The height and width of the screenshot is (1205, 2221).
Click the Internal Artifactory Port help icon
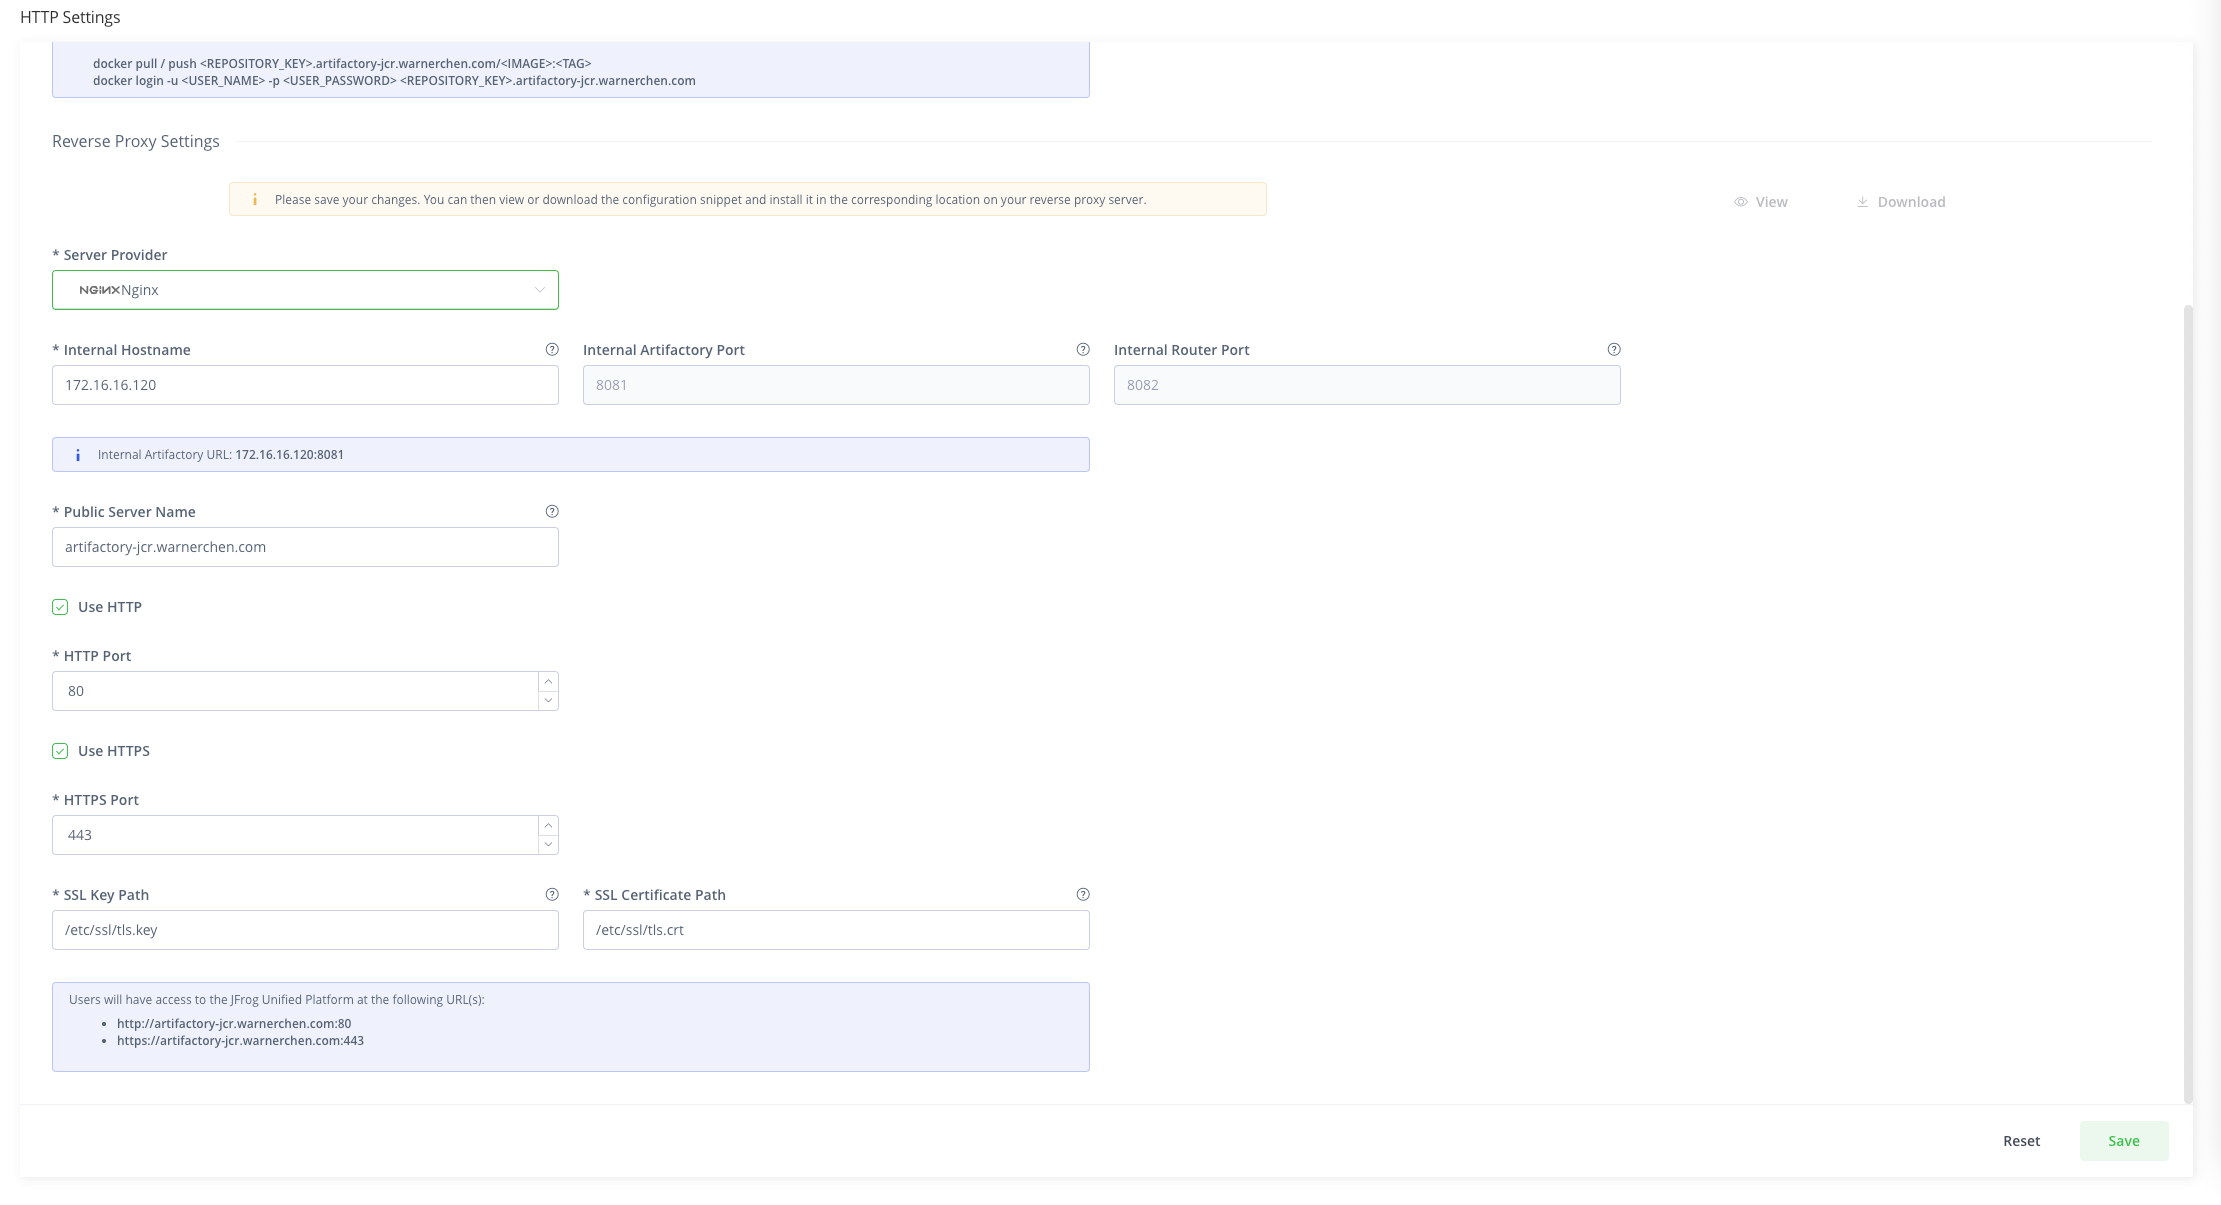pos(1083,349)
